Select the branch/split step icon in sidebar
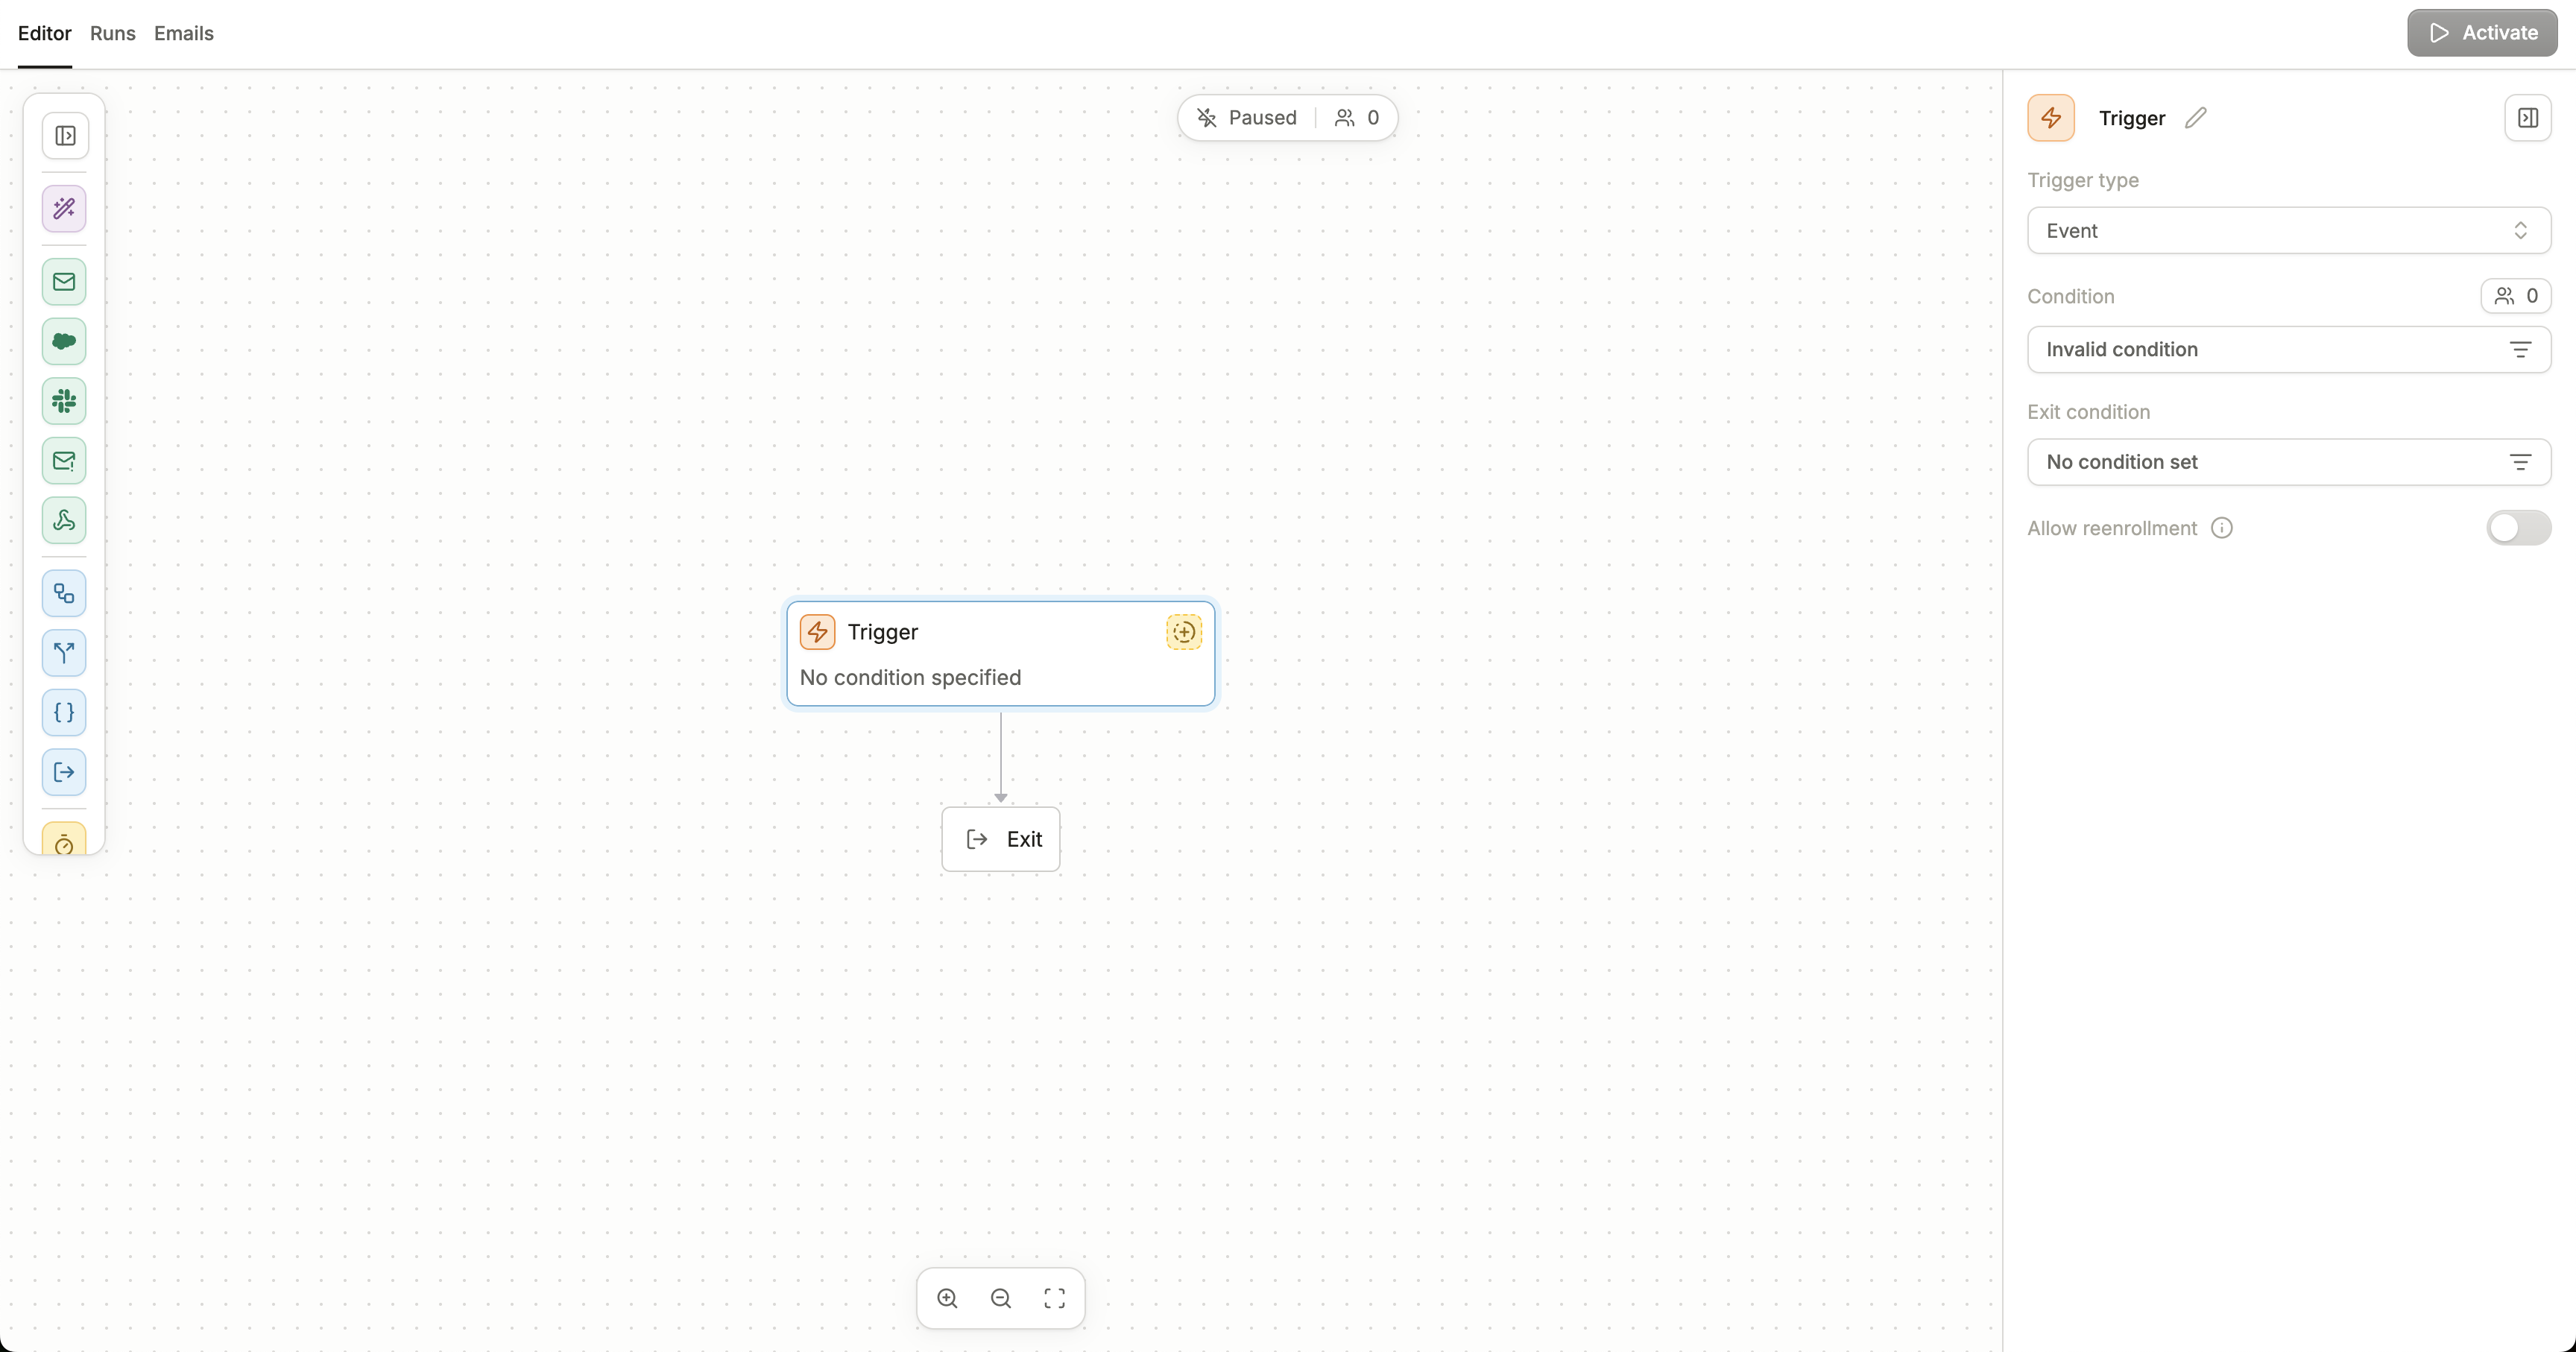 (63, 653)
